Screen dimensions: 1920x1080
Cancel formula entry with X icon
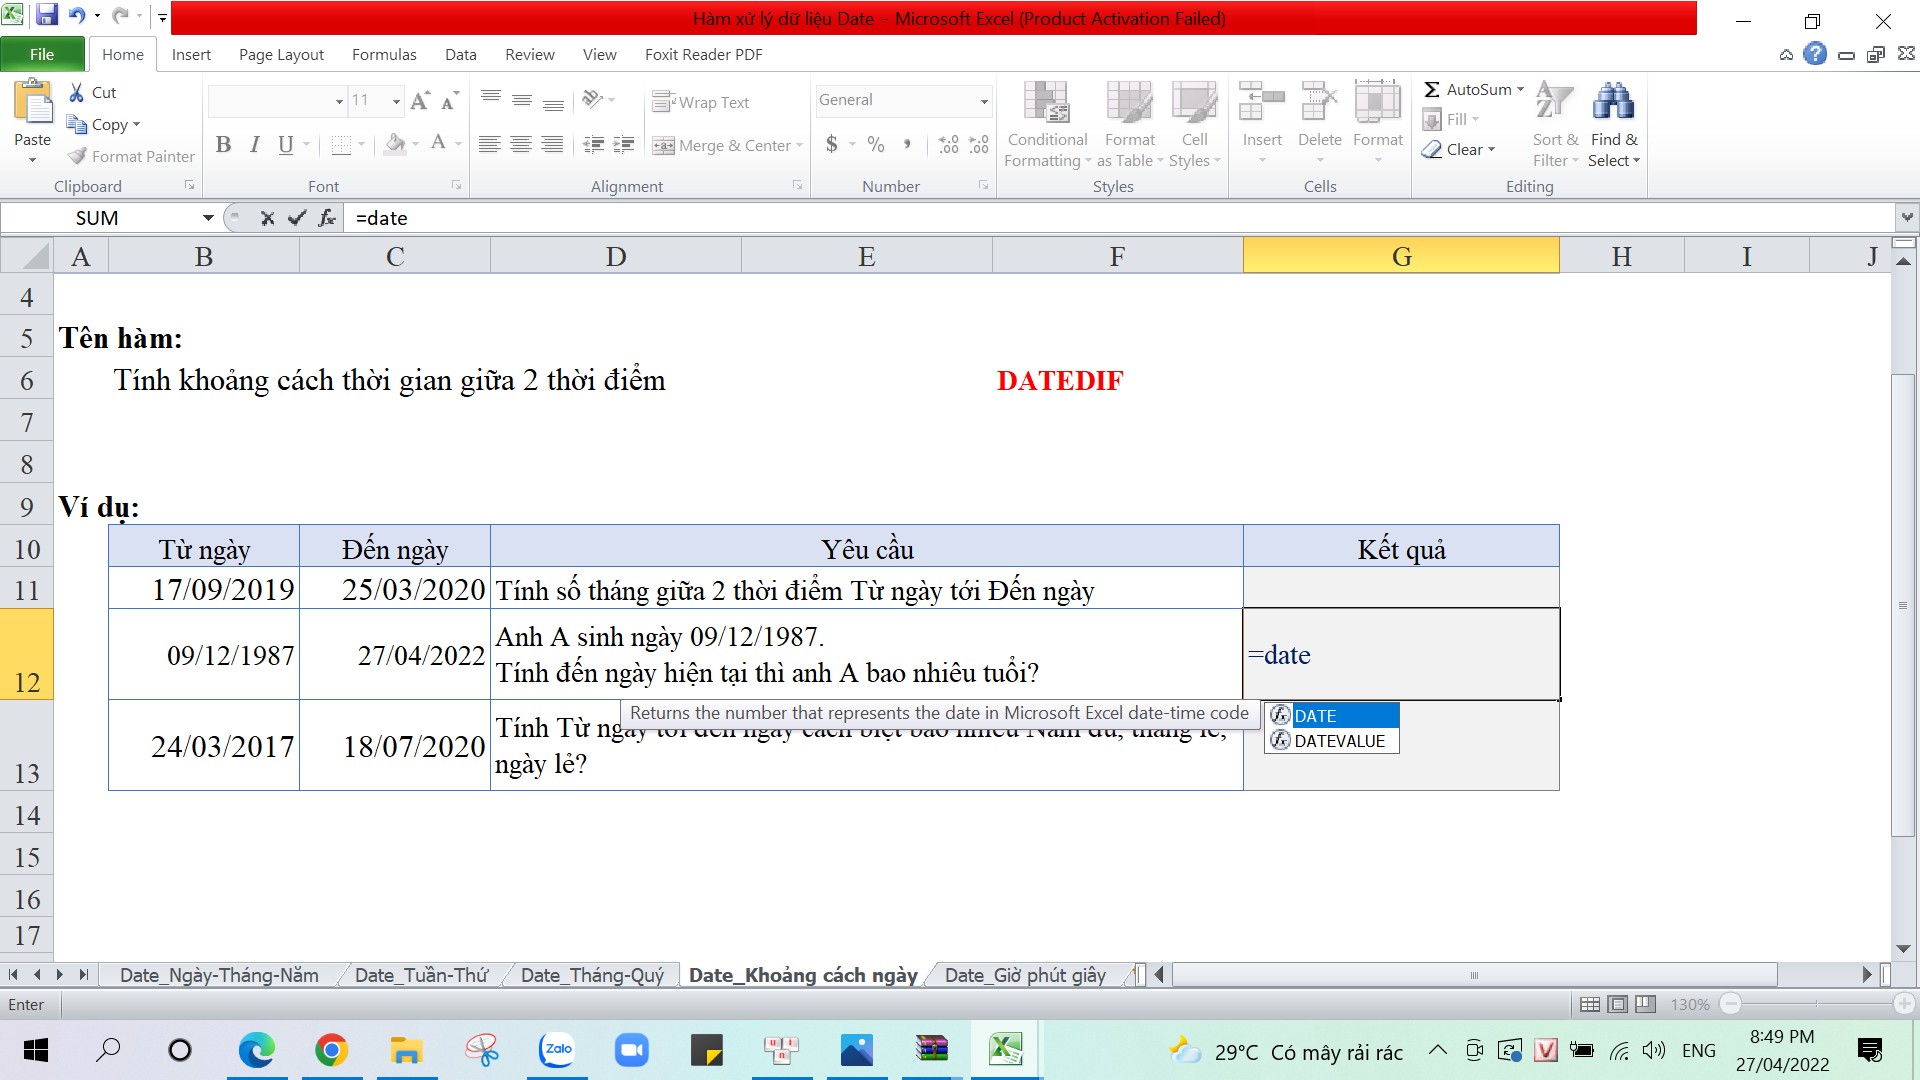pyautogui.click(x=267, y=218)
